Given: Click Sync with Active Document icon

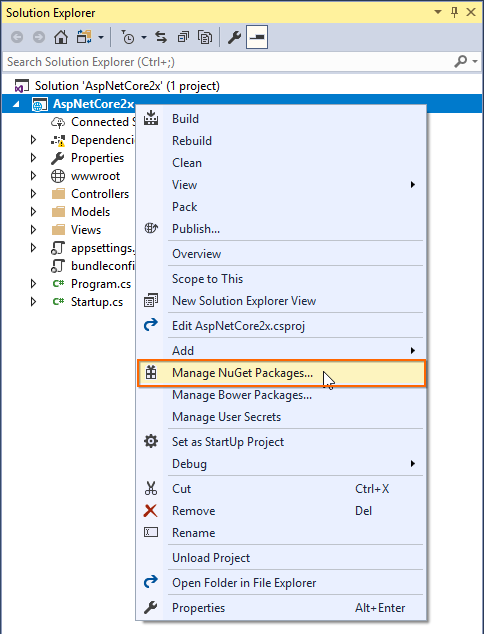Looking at the screenshot, I should click(161, 38).
